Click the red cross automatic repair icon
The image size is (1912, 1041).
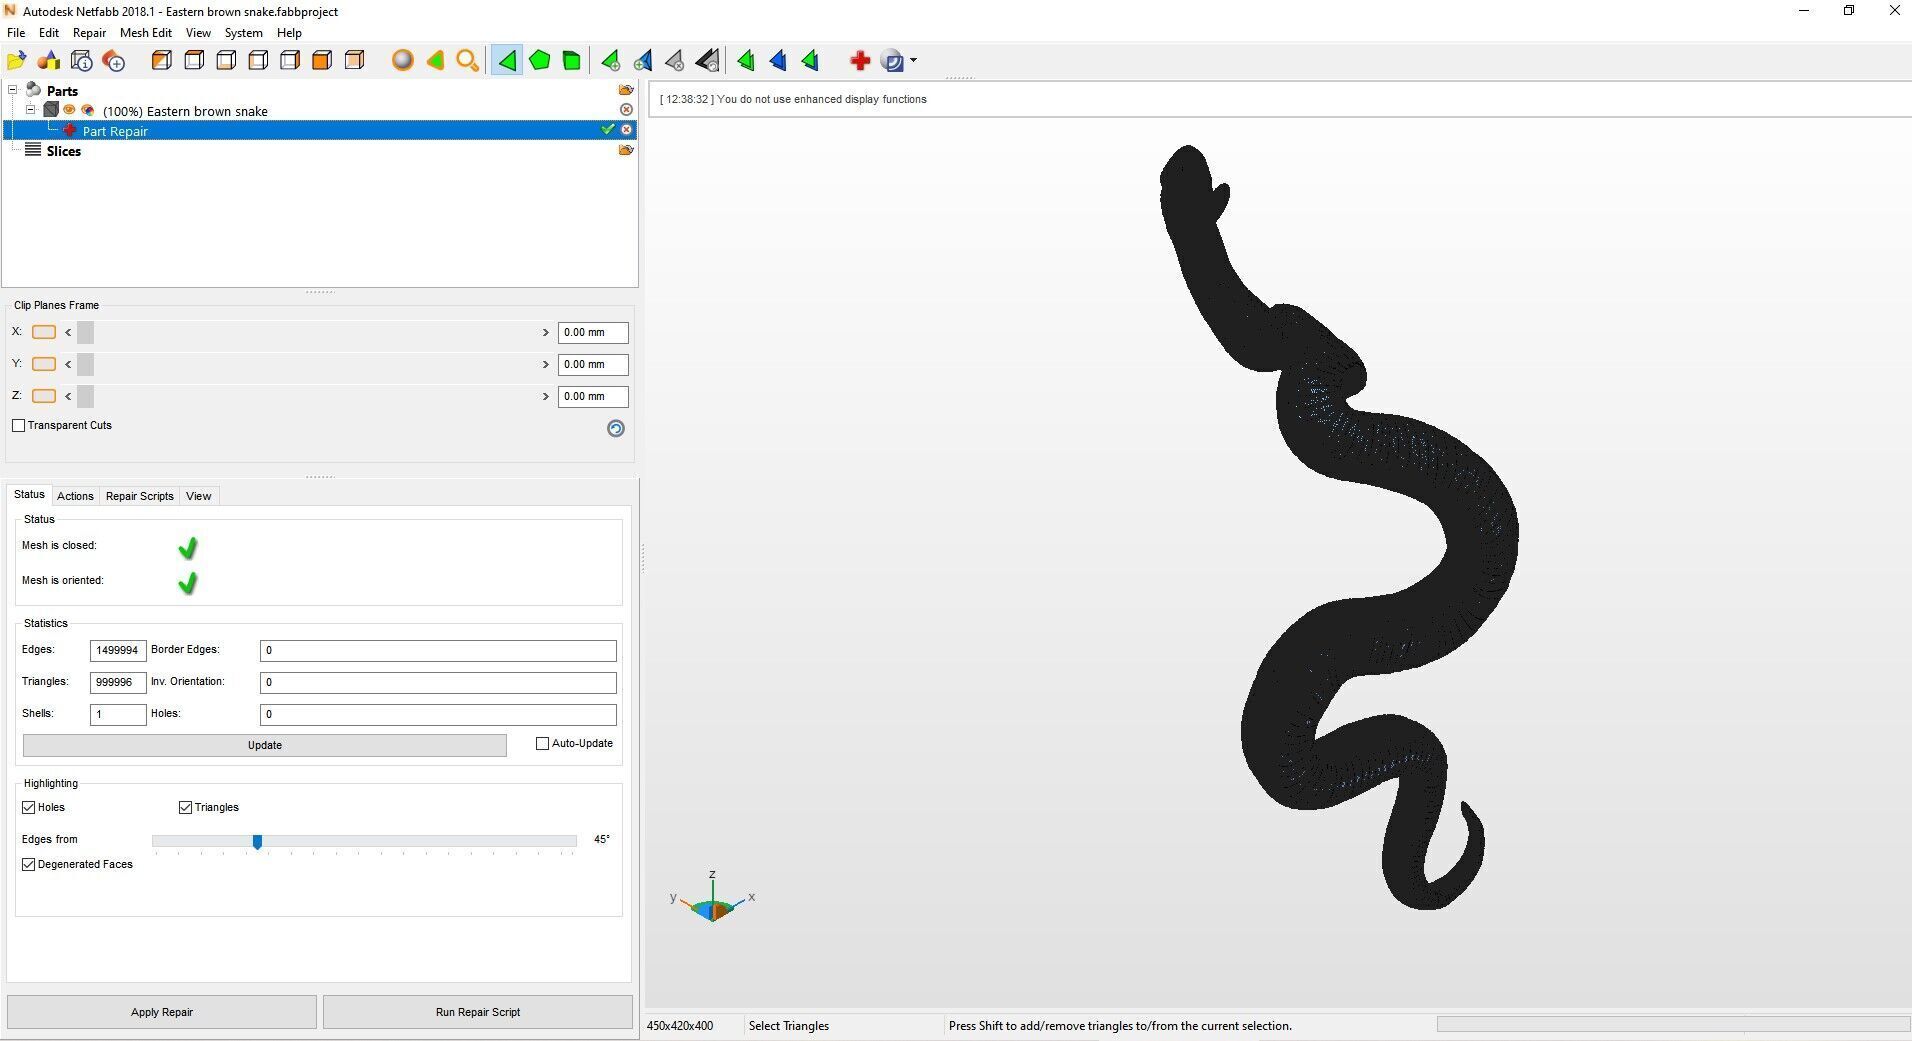(x=859, y=61)
